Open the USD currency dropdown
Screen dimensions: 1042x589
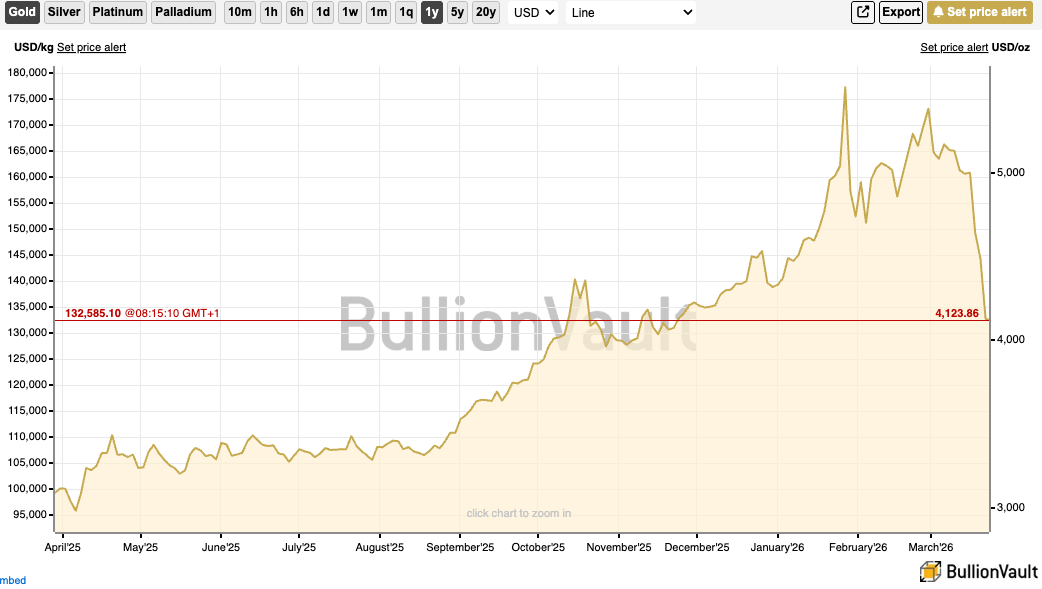point(533,12)
